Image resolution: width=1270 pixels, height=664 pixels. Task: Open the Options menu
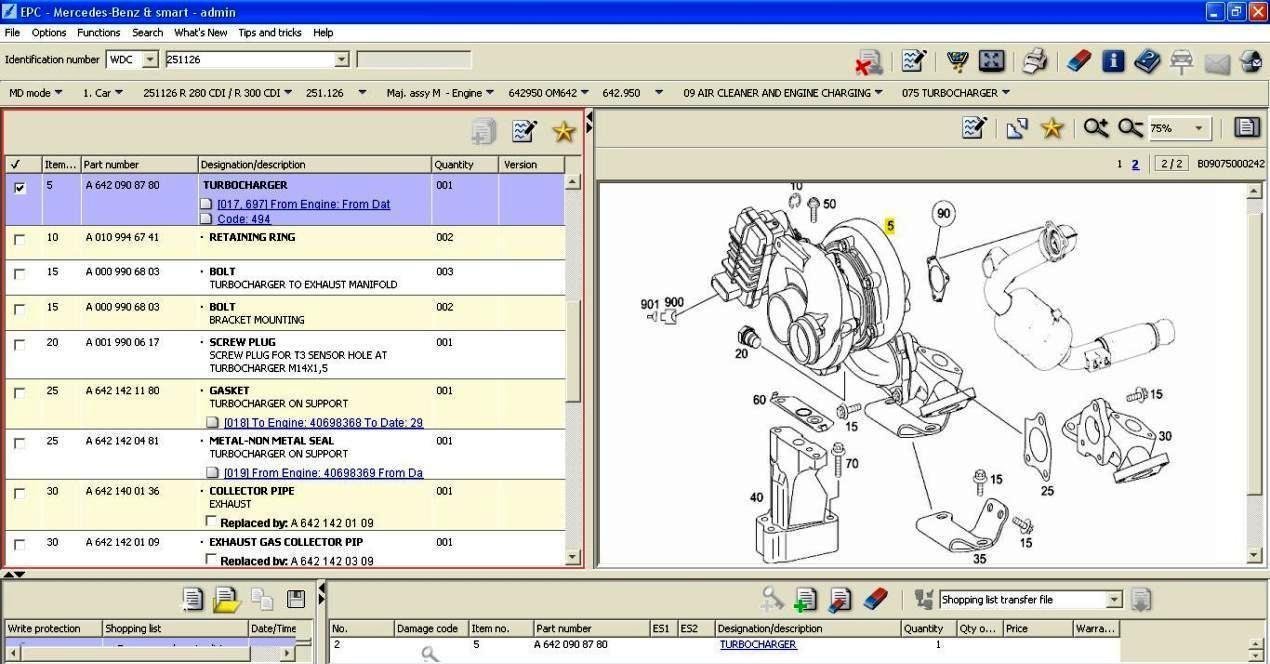(x=48, y=32)
